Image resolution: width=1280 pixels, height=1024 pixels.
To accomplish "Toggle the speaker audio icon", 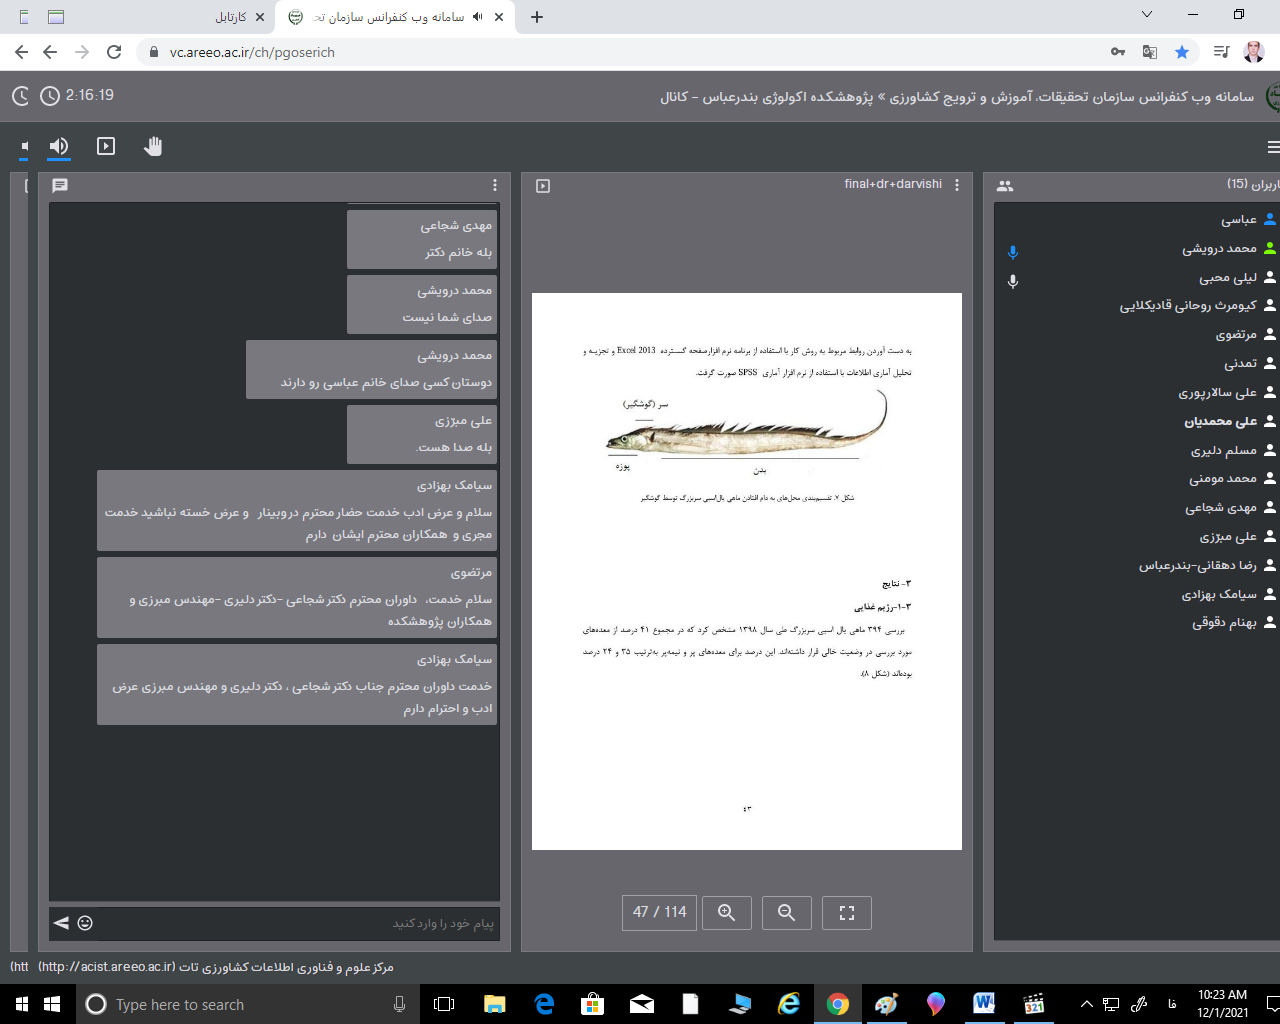I will click(59, 146).
